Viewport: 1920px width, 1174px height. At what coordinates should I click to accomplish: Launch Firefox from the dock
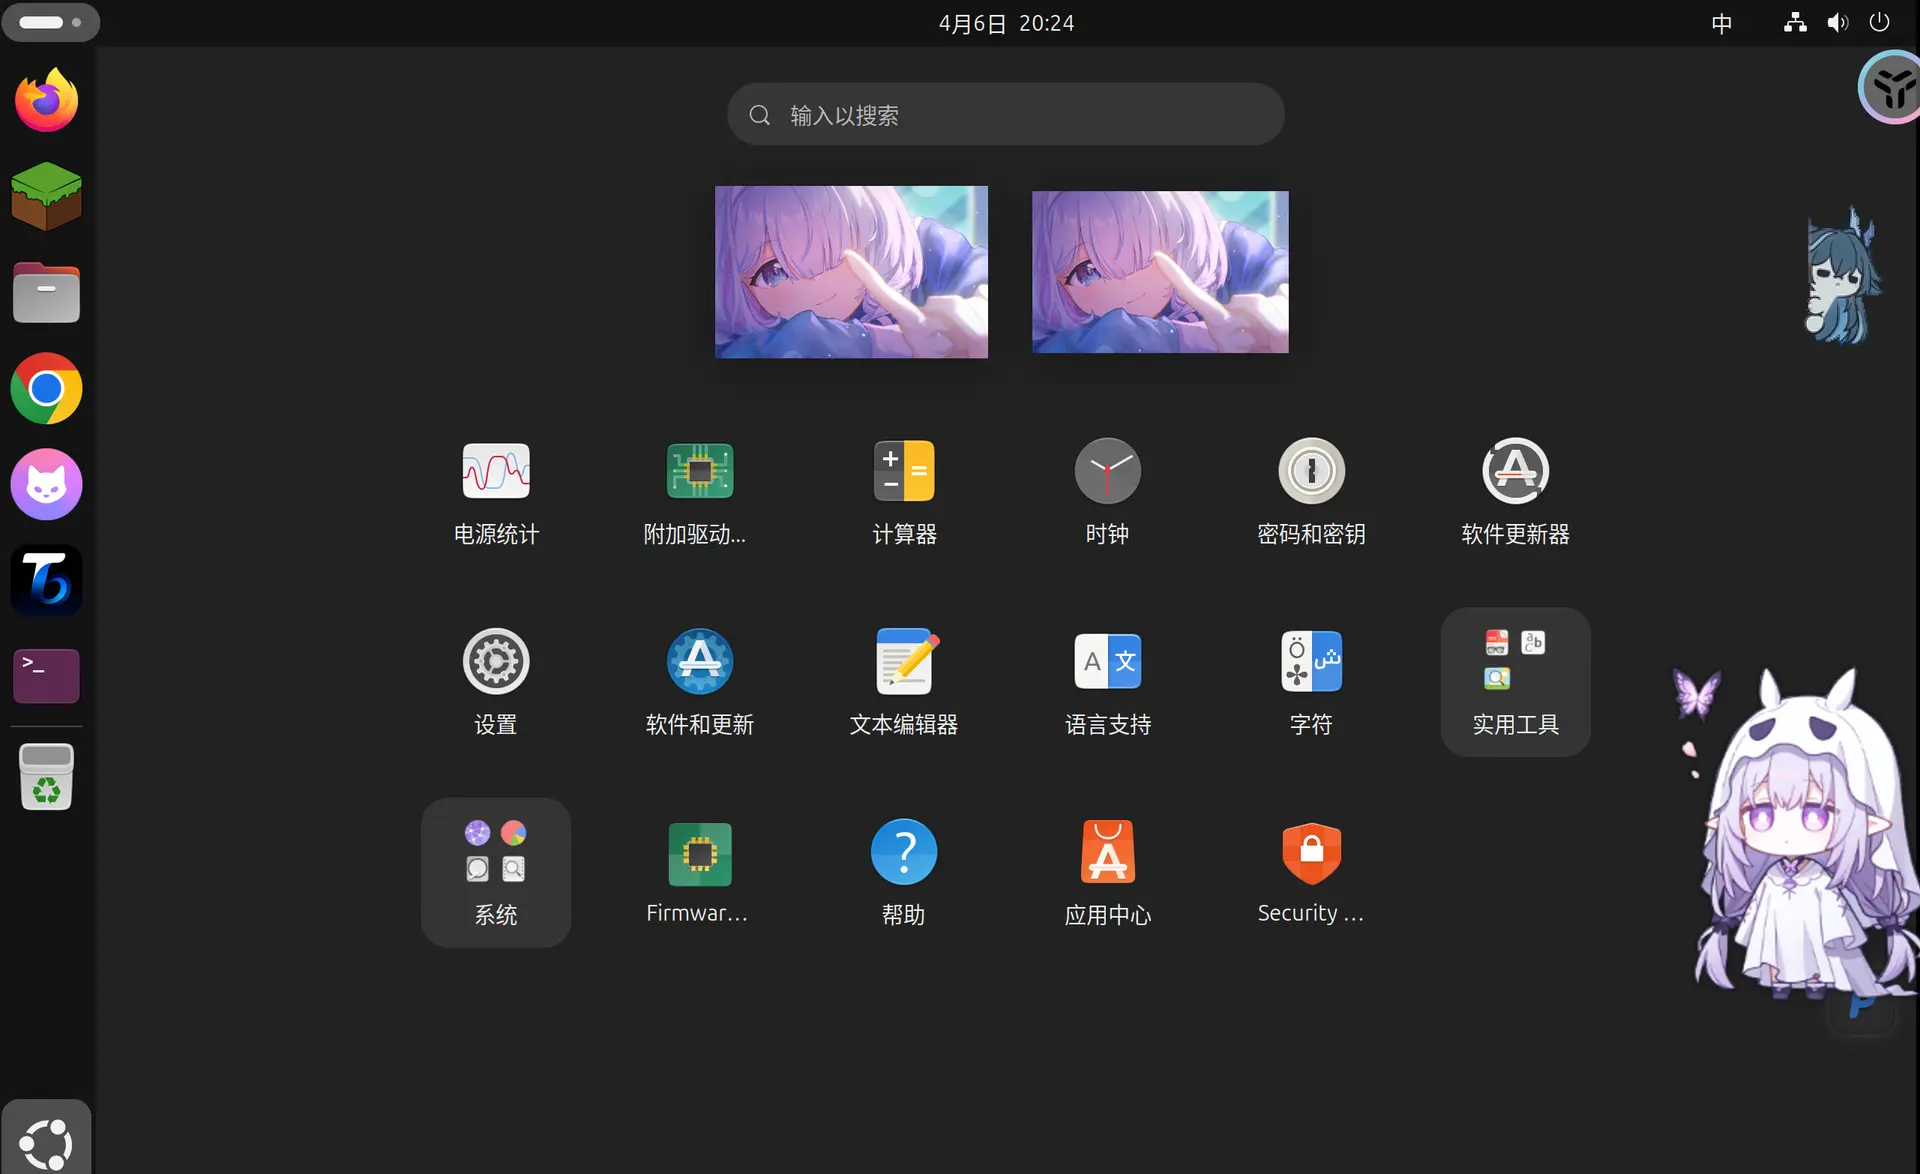click(46, 100)
